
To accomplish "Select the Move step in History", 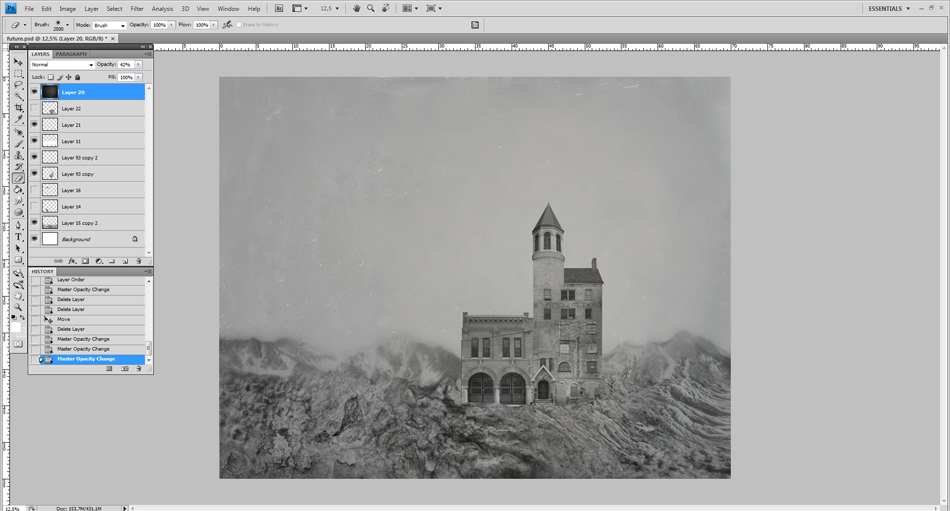I will [64, 319].
